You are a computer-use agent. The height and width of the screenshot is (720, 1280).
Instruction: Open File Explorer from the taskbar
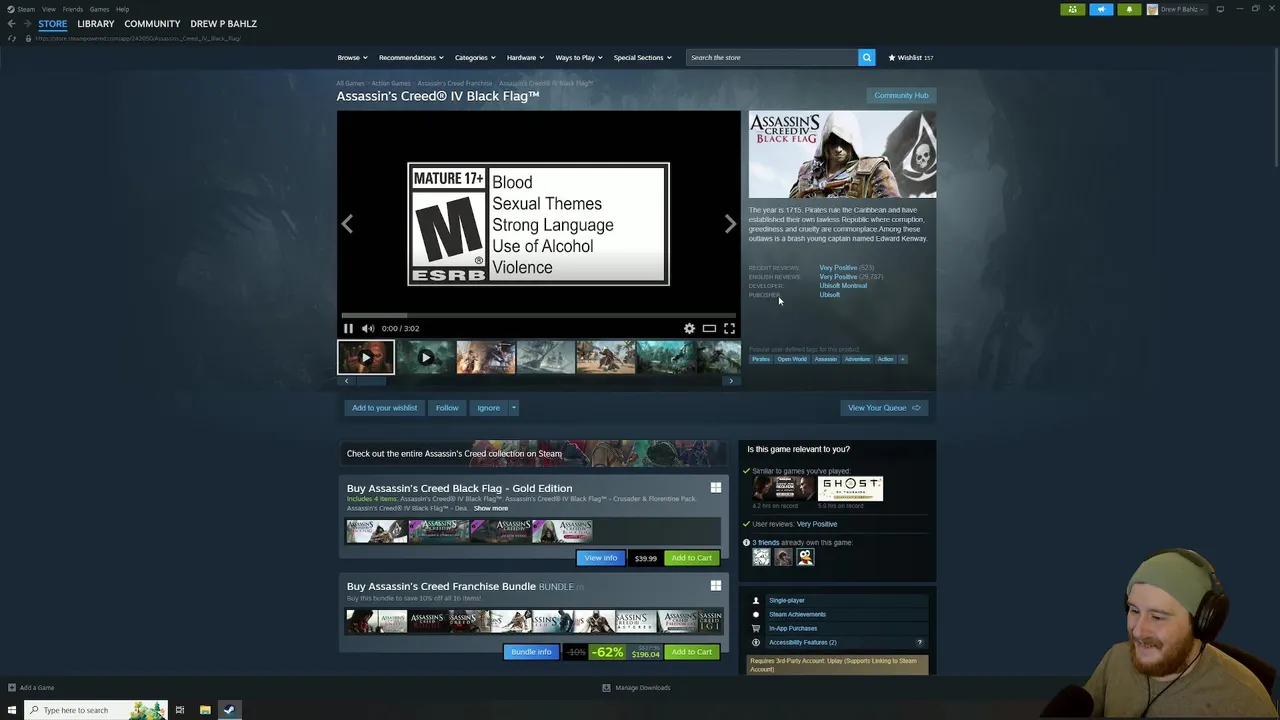pos(205,710)
